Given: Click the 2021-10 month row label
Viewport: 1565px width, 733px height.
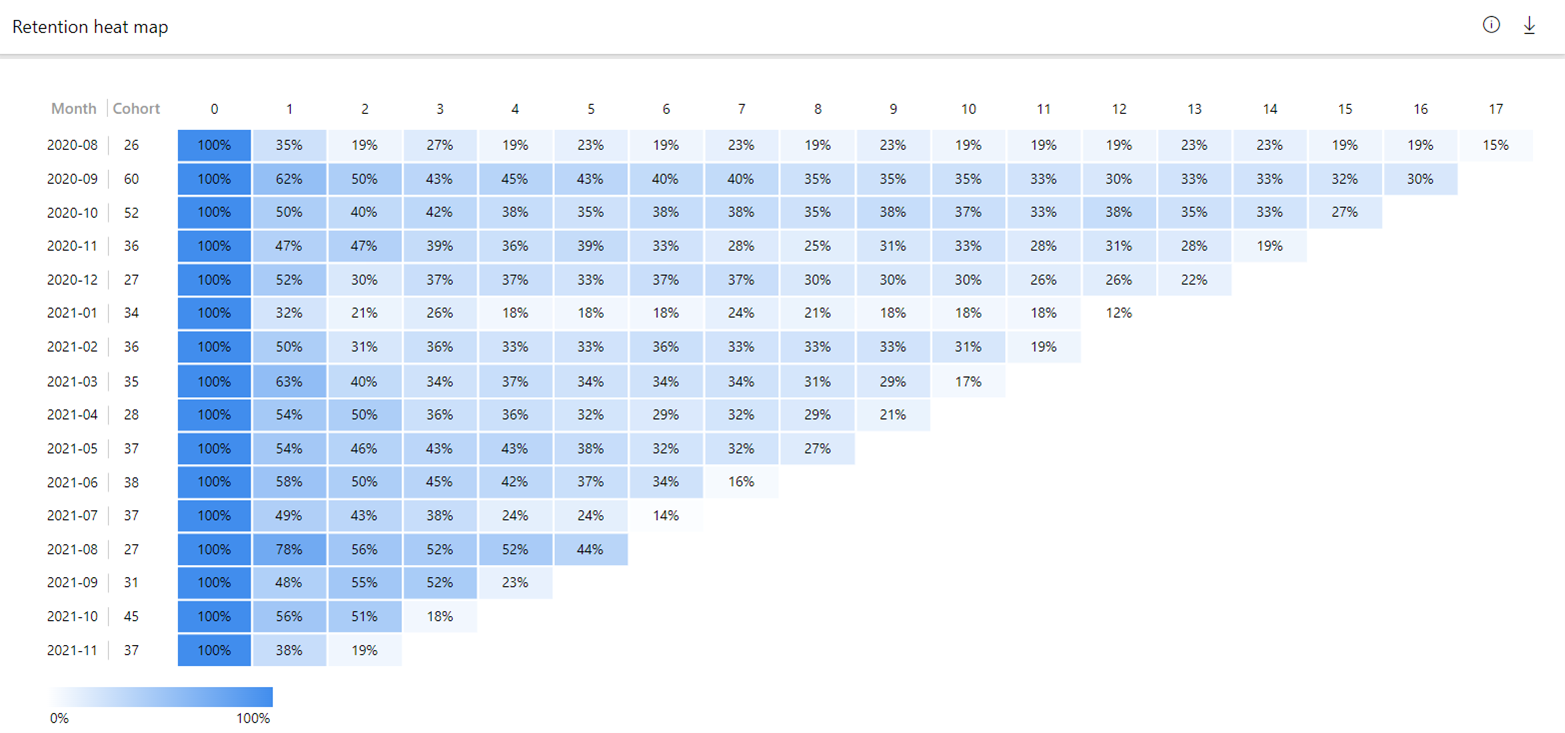Looking at the screenshot, I should pos(72,616).
